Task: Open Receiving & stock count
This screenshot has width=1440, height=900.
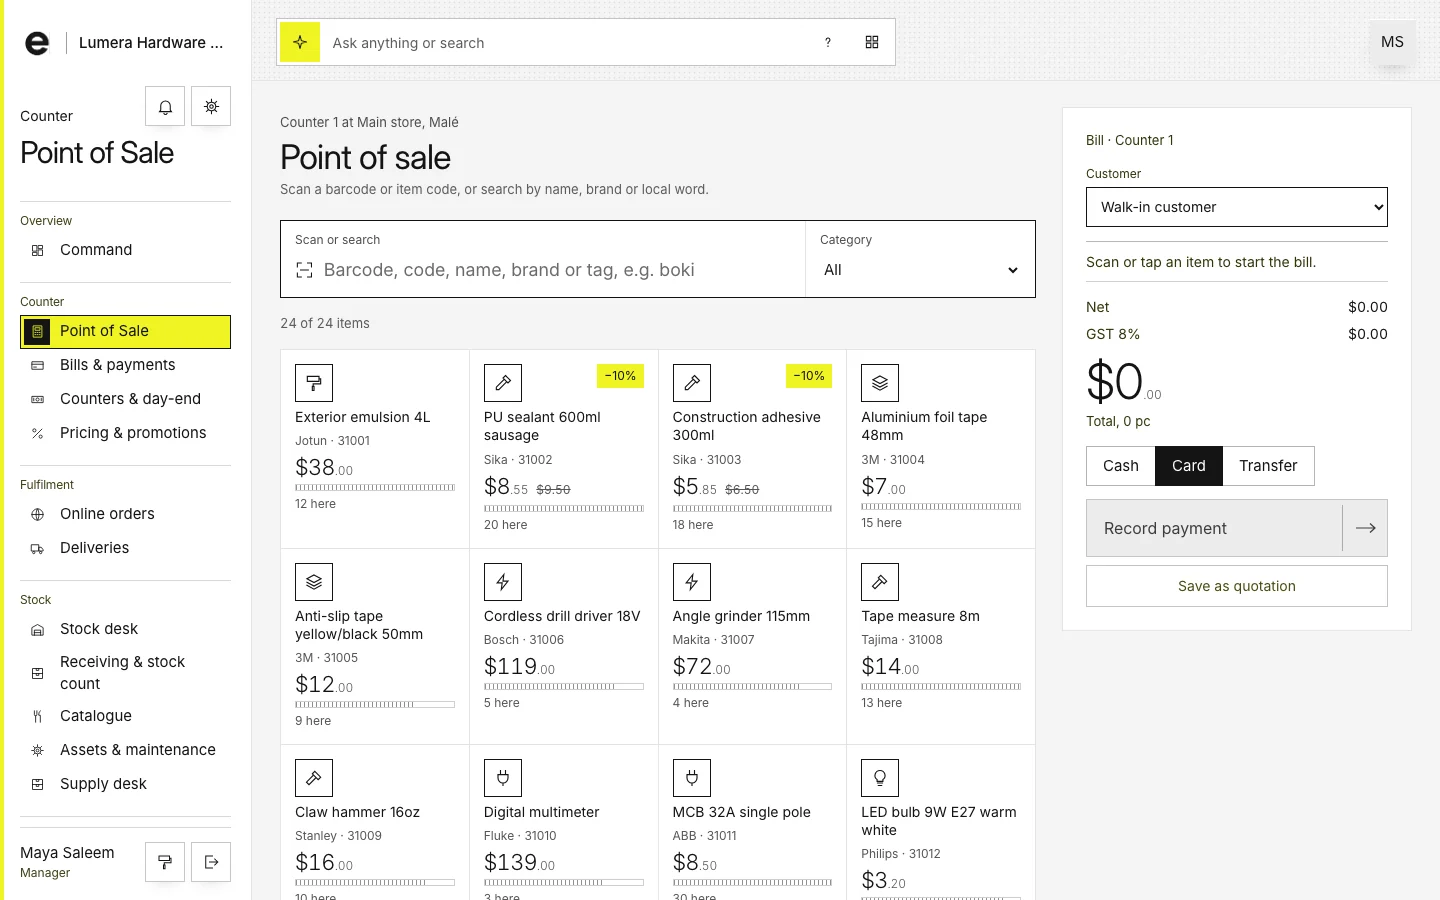Action: click(125, 673)
